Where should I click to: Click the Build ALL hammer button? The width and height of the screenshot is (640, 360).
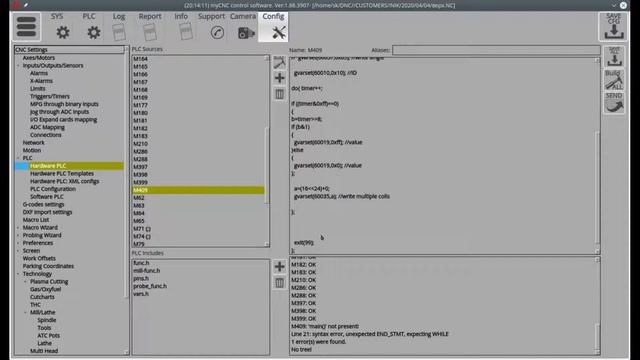tap(614, 80)
